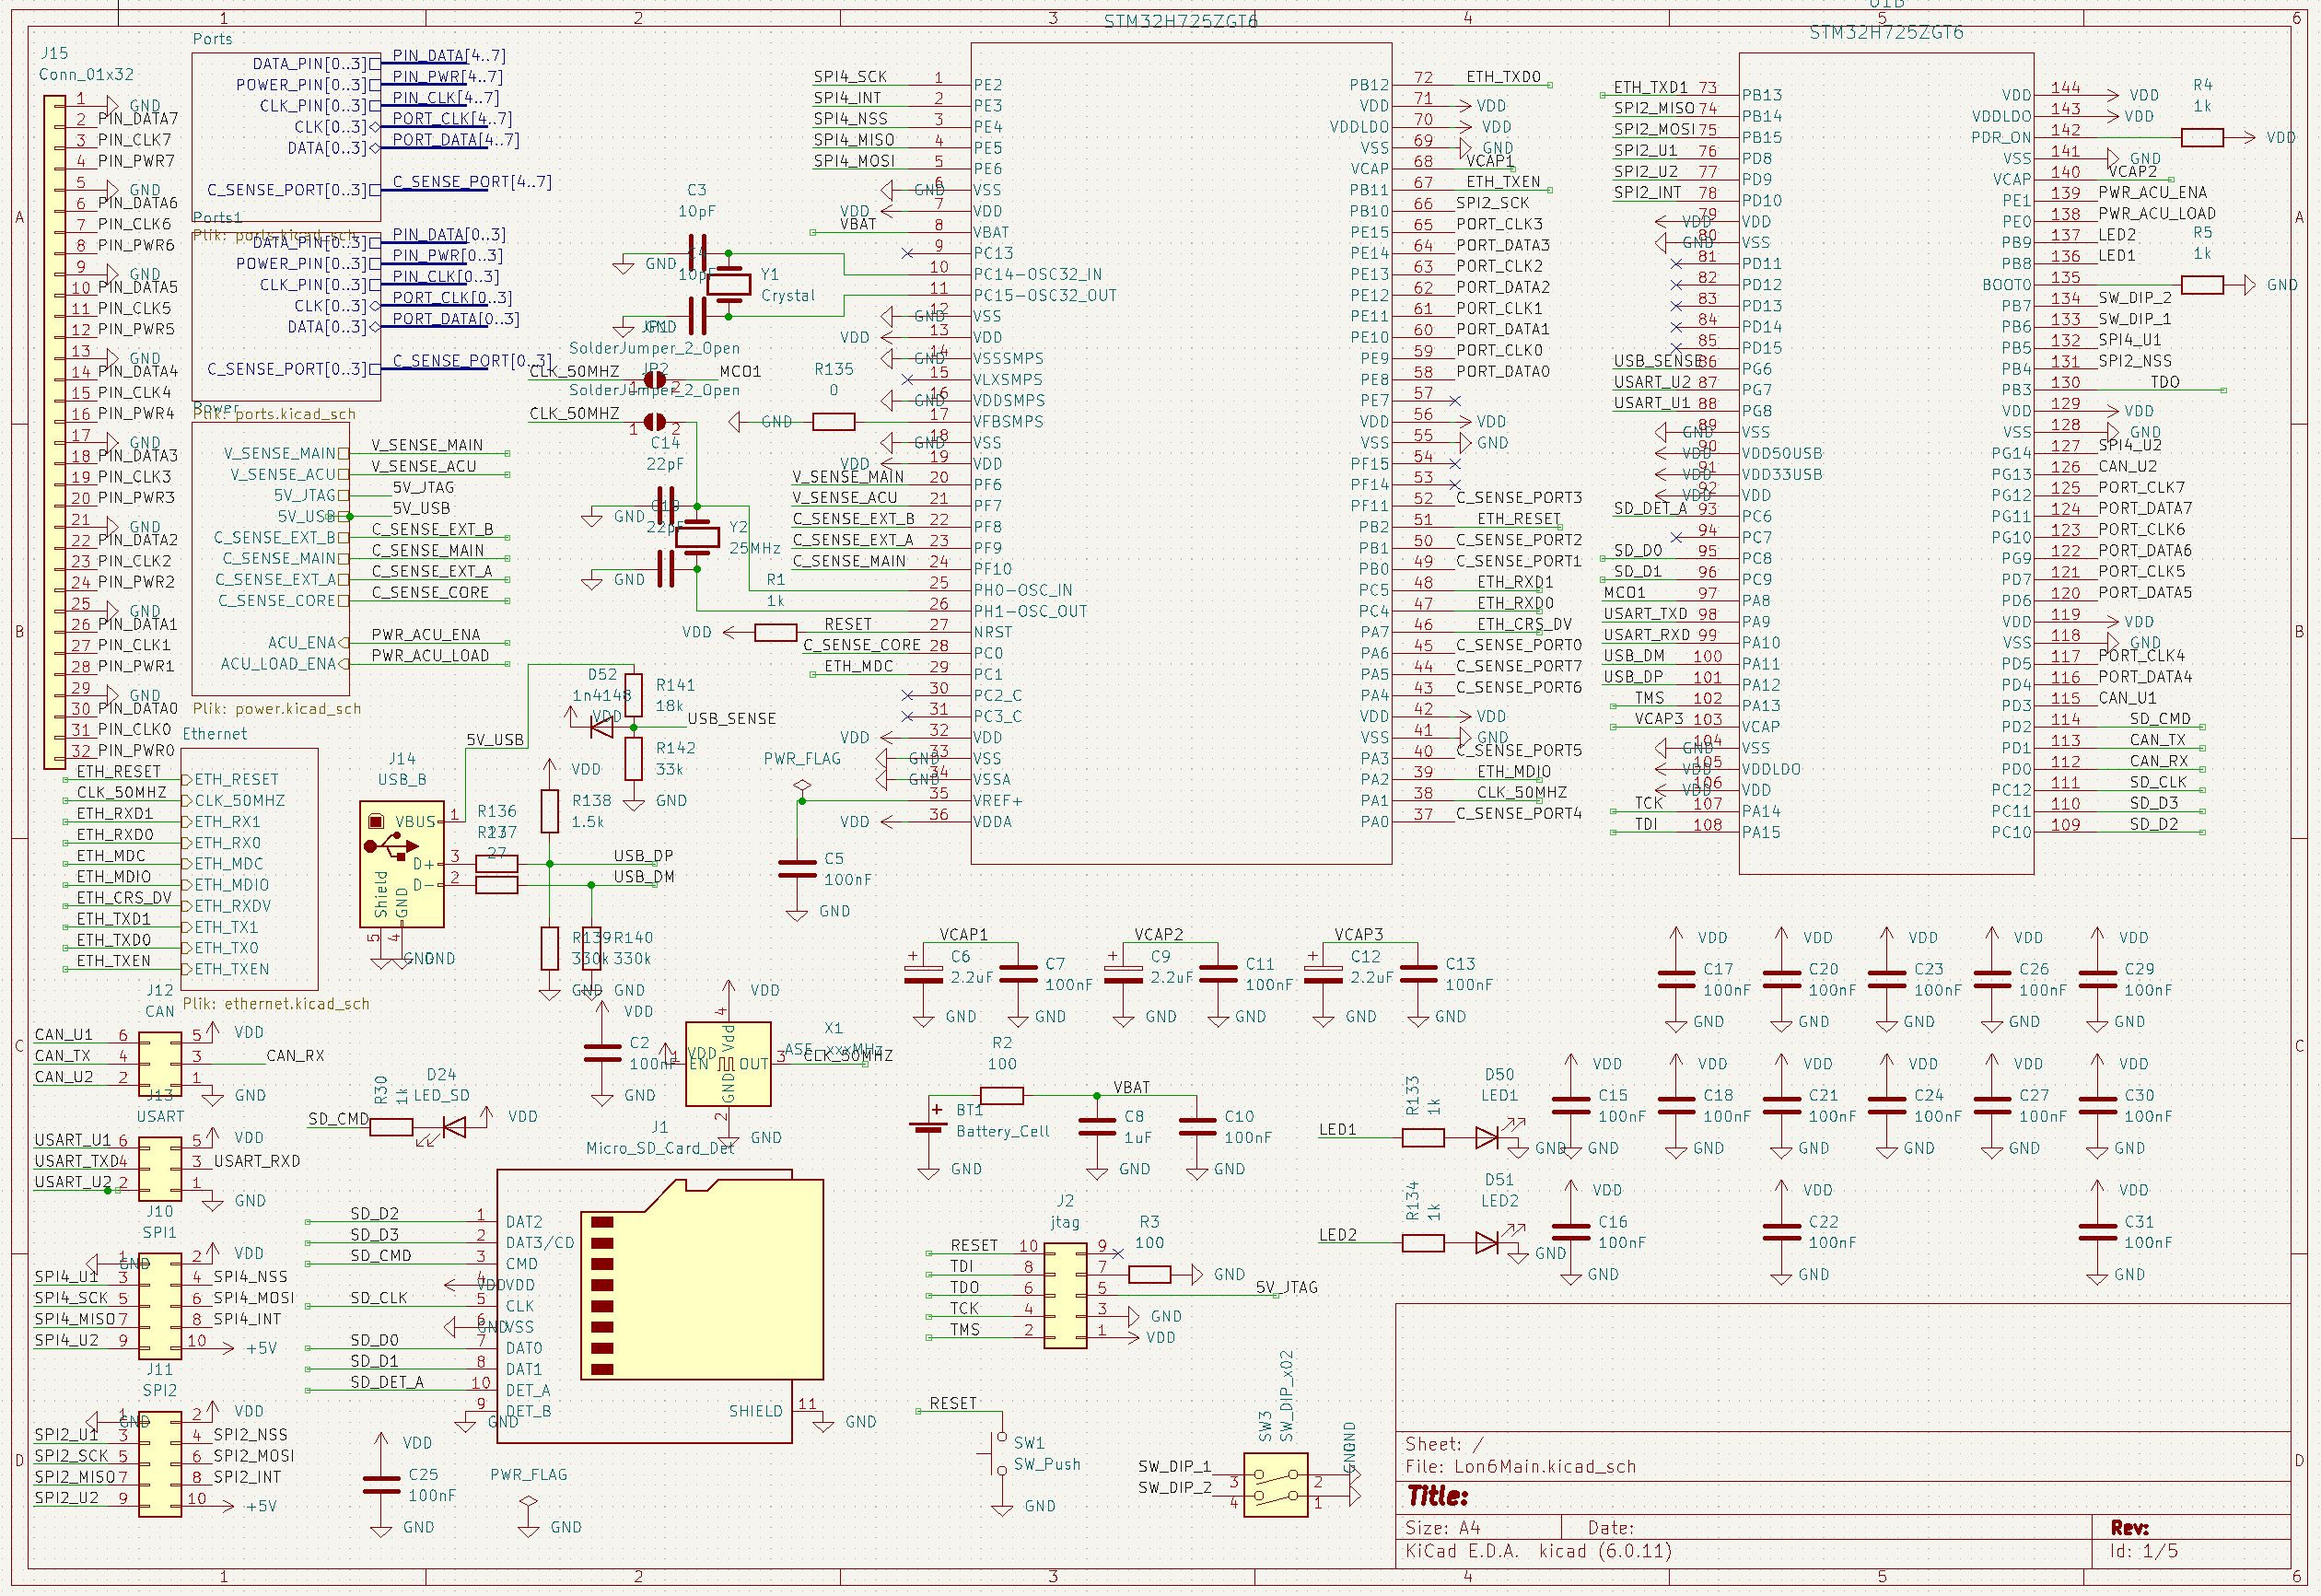Select resistor R5 near BOOT0
Screen dimensions: 2321x1596
point(2202,285)
